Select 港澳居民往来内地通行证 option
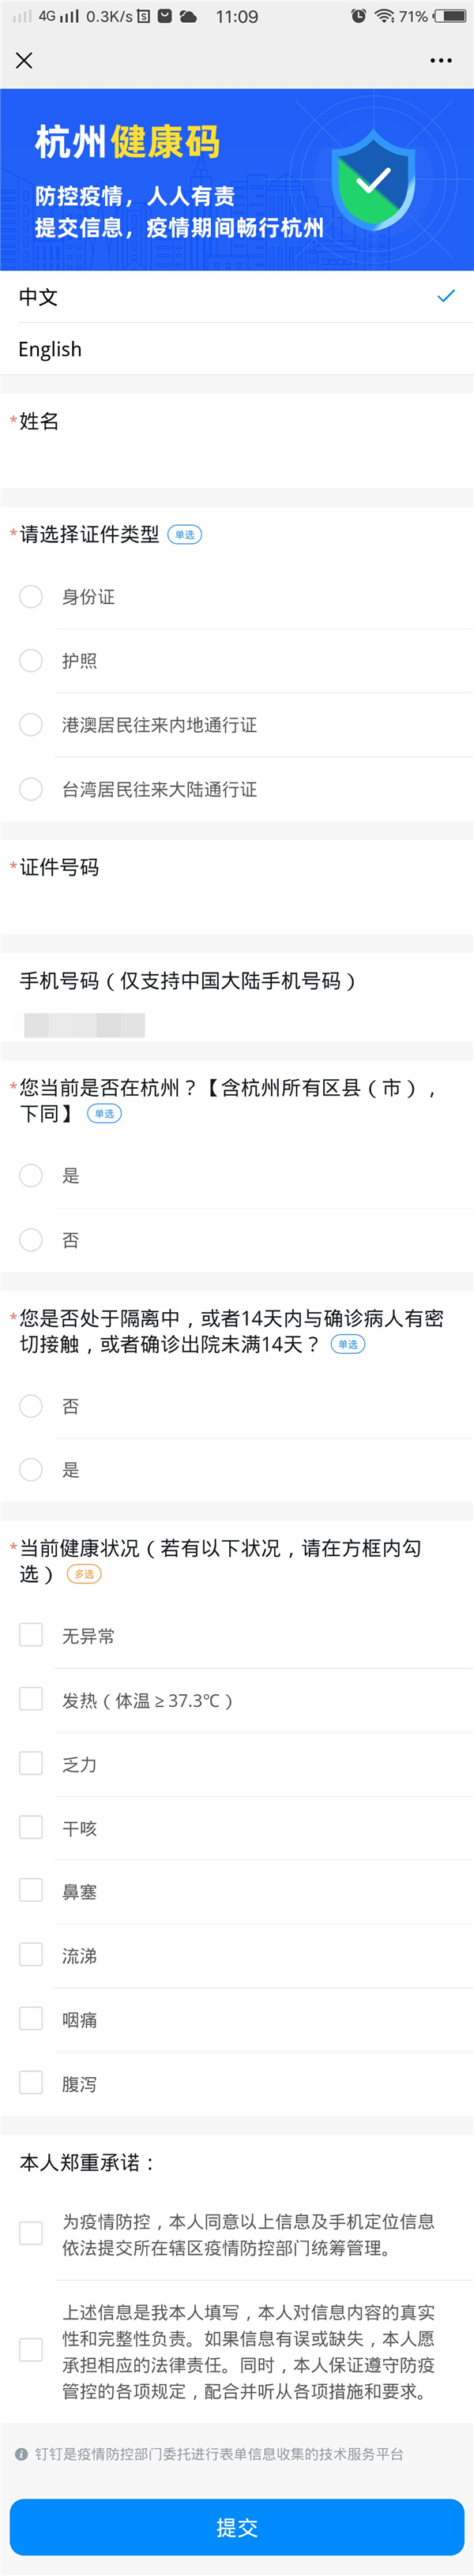The width and height of the screenshot is (474, 2576). coord(31,725)
